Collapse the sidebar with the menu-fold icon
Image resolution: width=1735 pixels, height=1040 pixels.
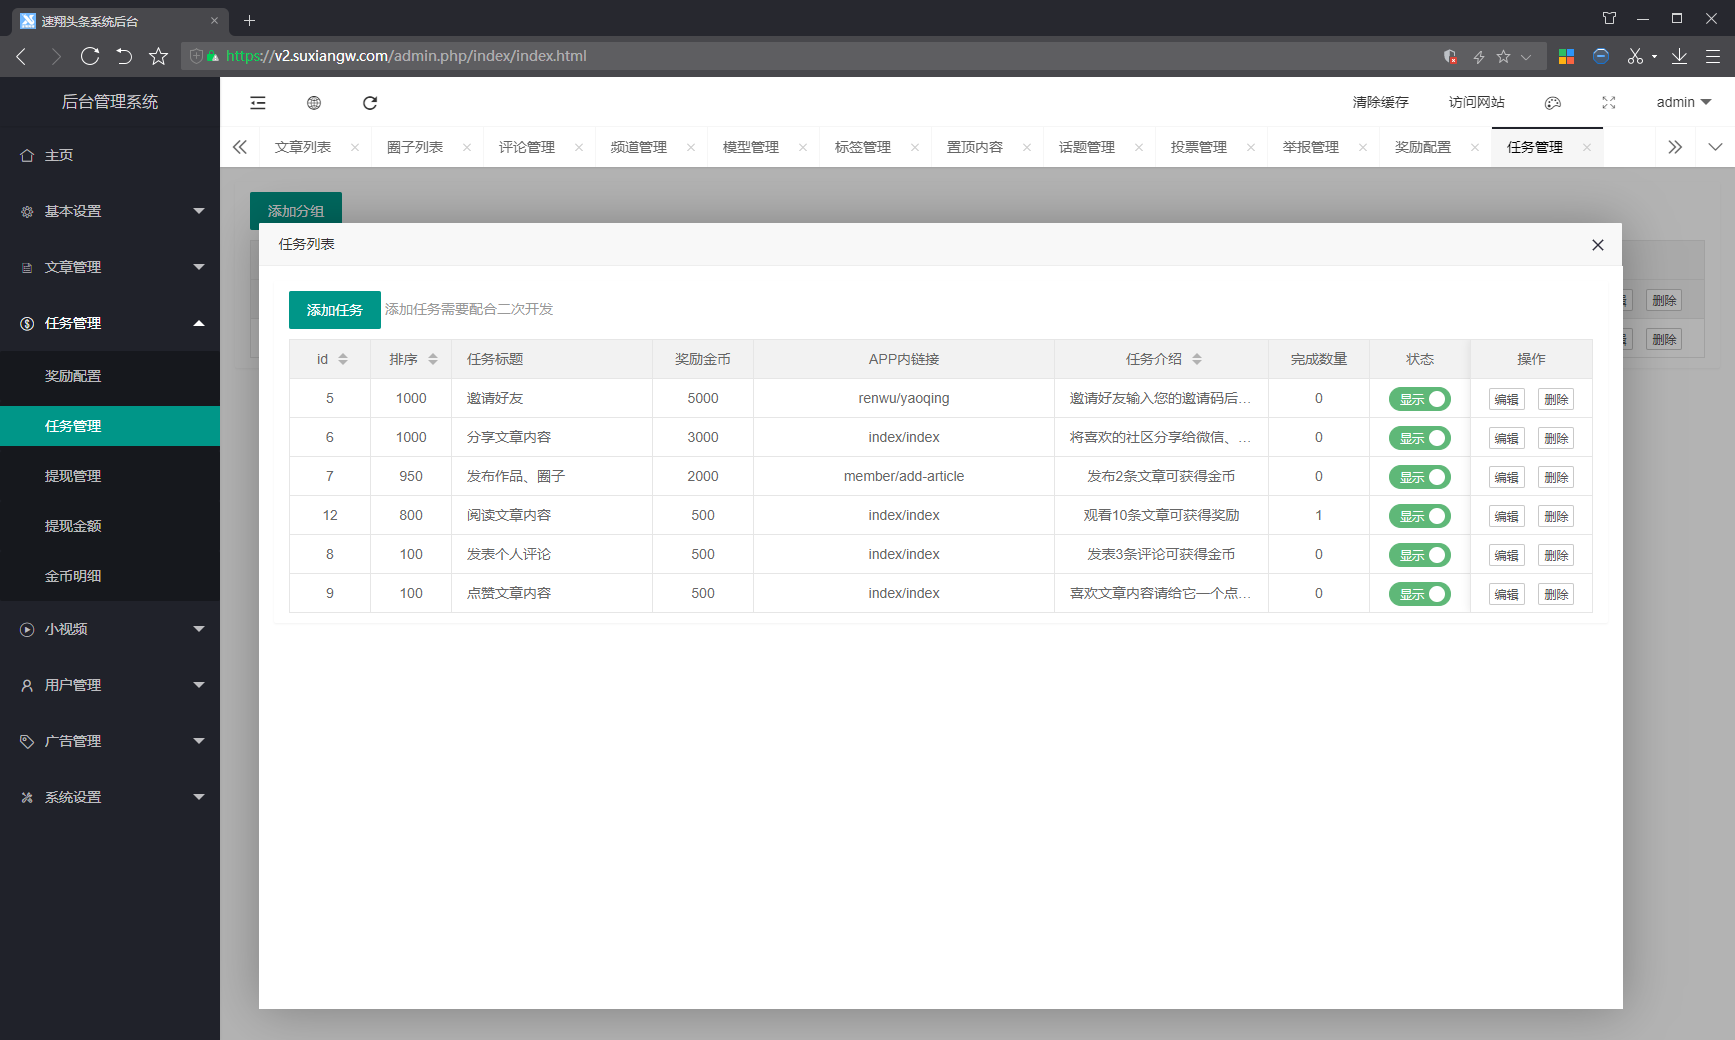[258, 103]
